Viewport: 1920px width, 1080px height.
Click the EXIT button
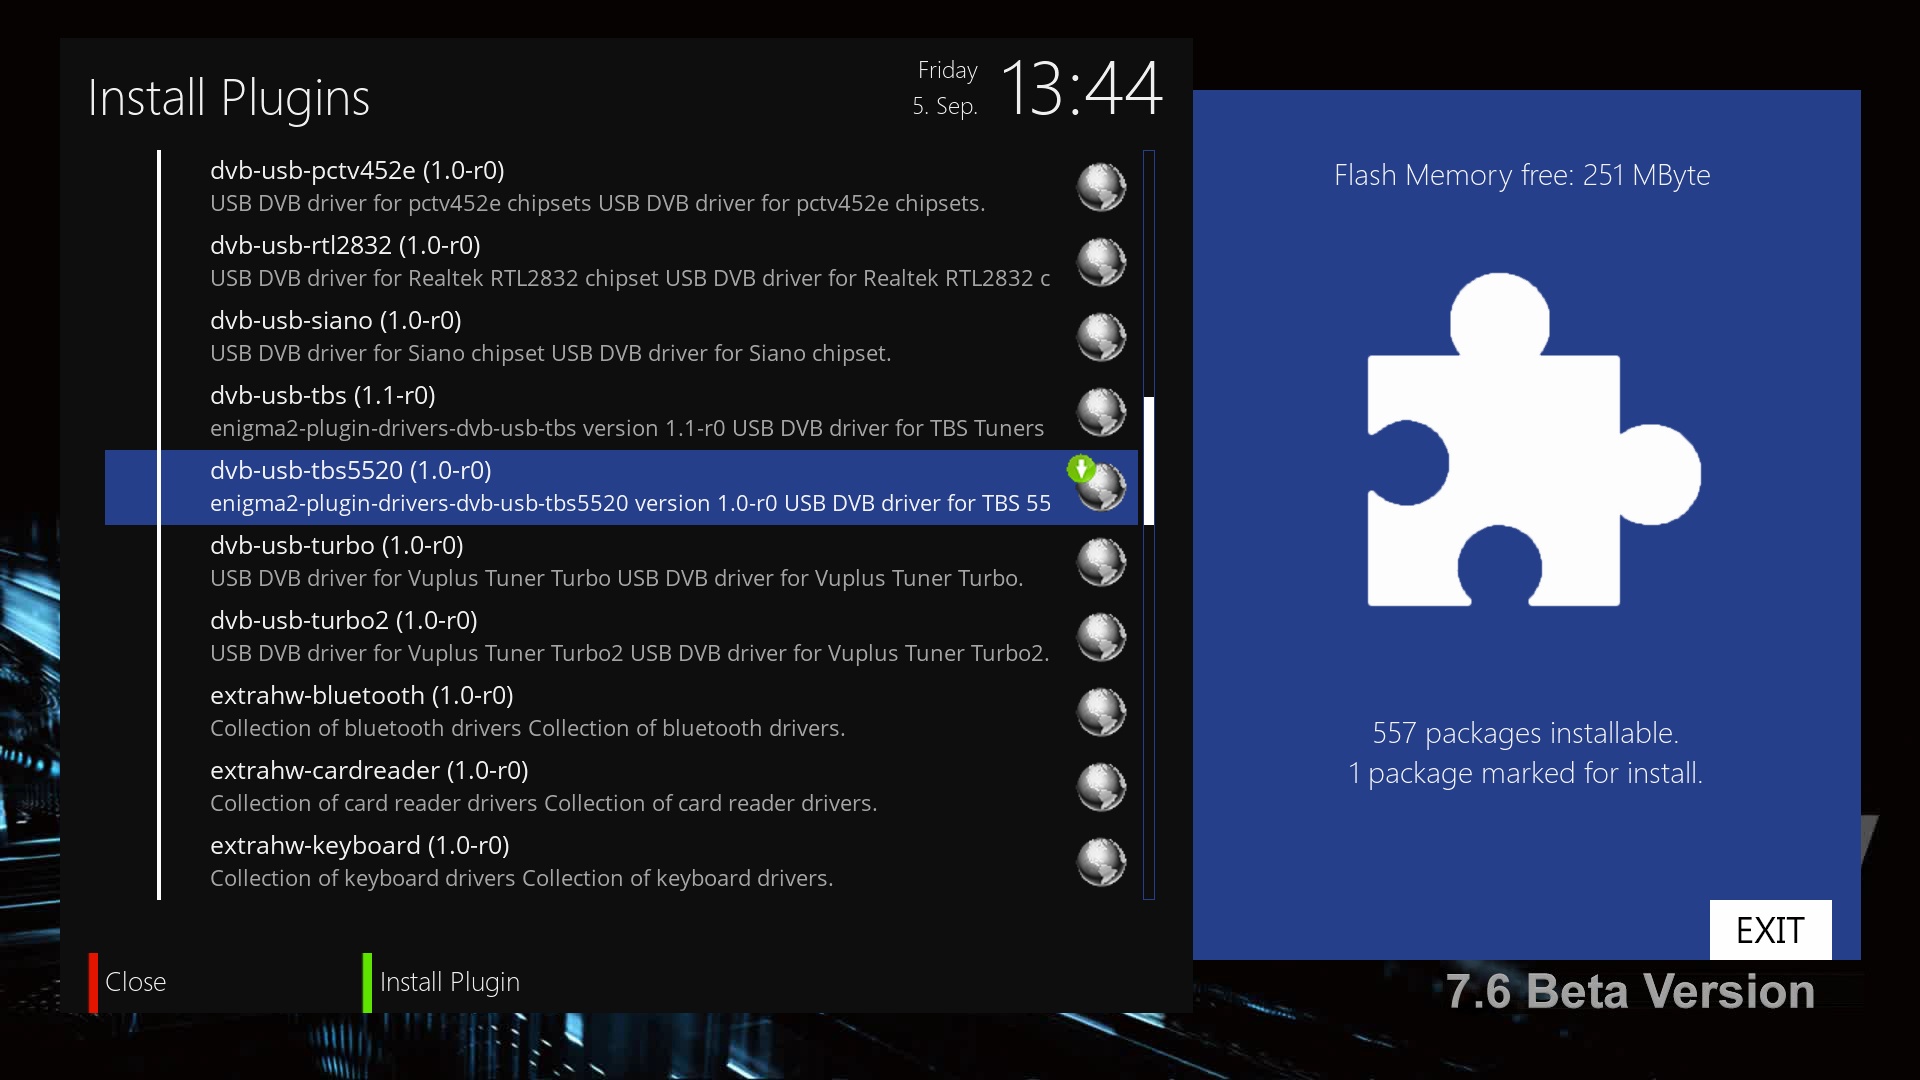[x=1770, y=930]
